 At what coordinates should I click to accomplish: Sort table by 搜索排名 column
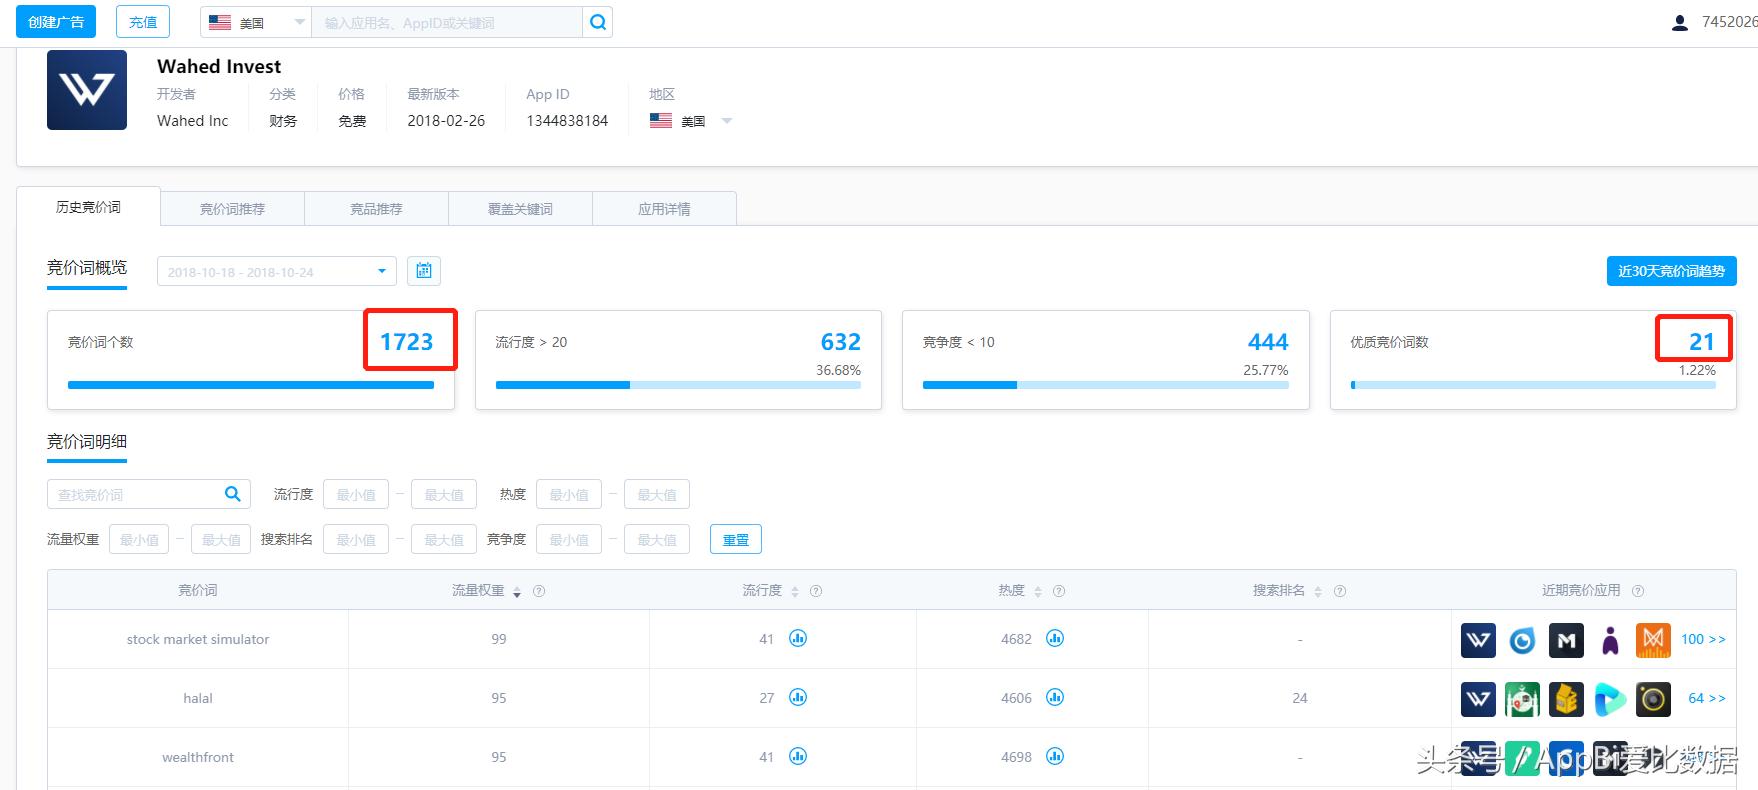pyautogui.click(x=1318, y=592)
